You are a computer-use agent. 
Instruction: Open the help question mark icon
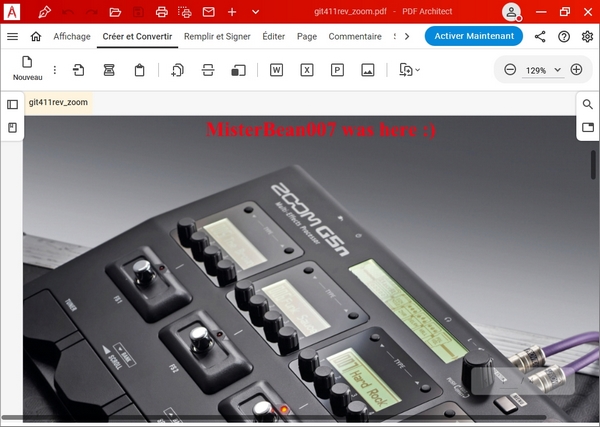click(564, 36)
